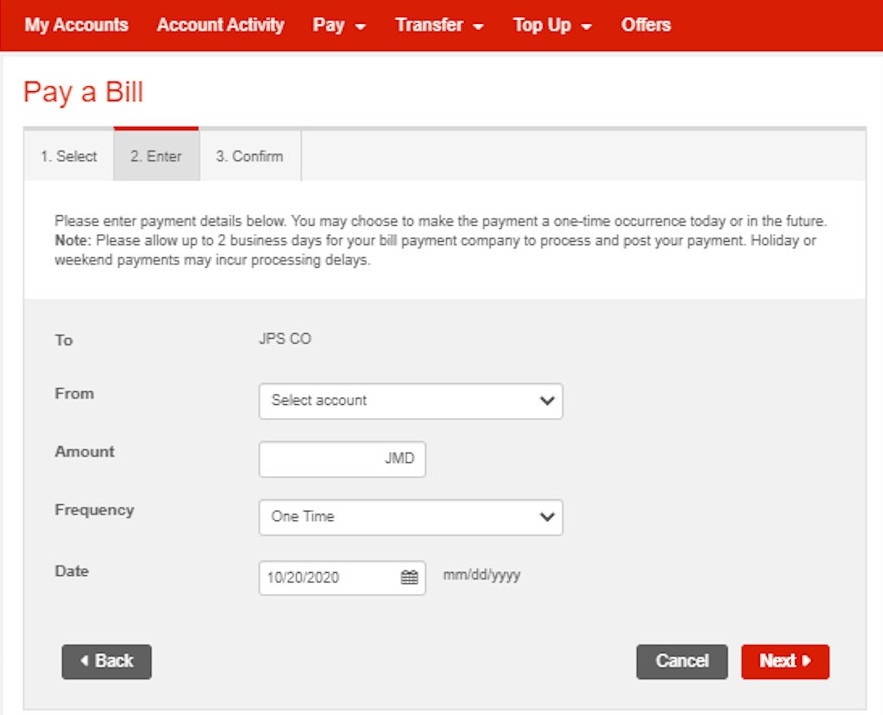Open the Account Activity menu

coord(220,25)
